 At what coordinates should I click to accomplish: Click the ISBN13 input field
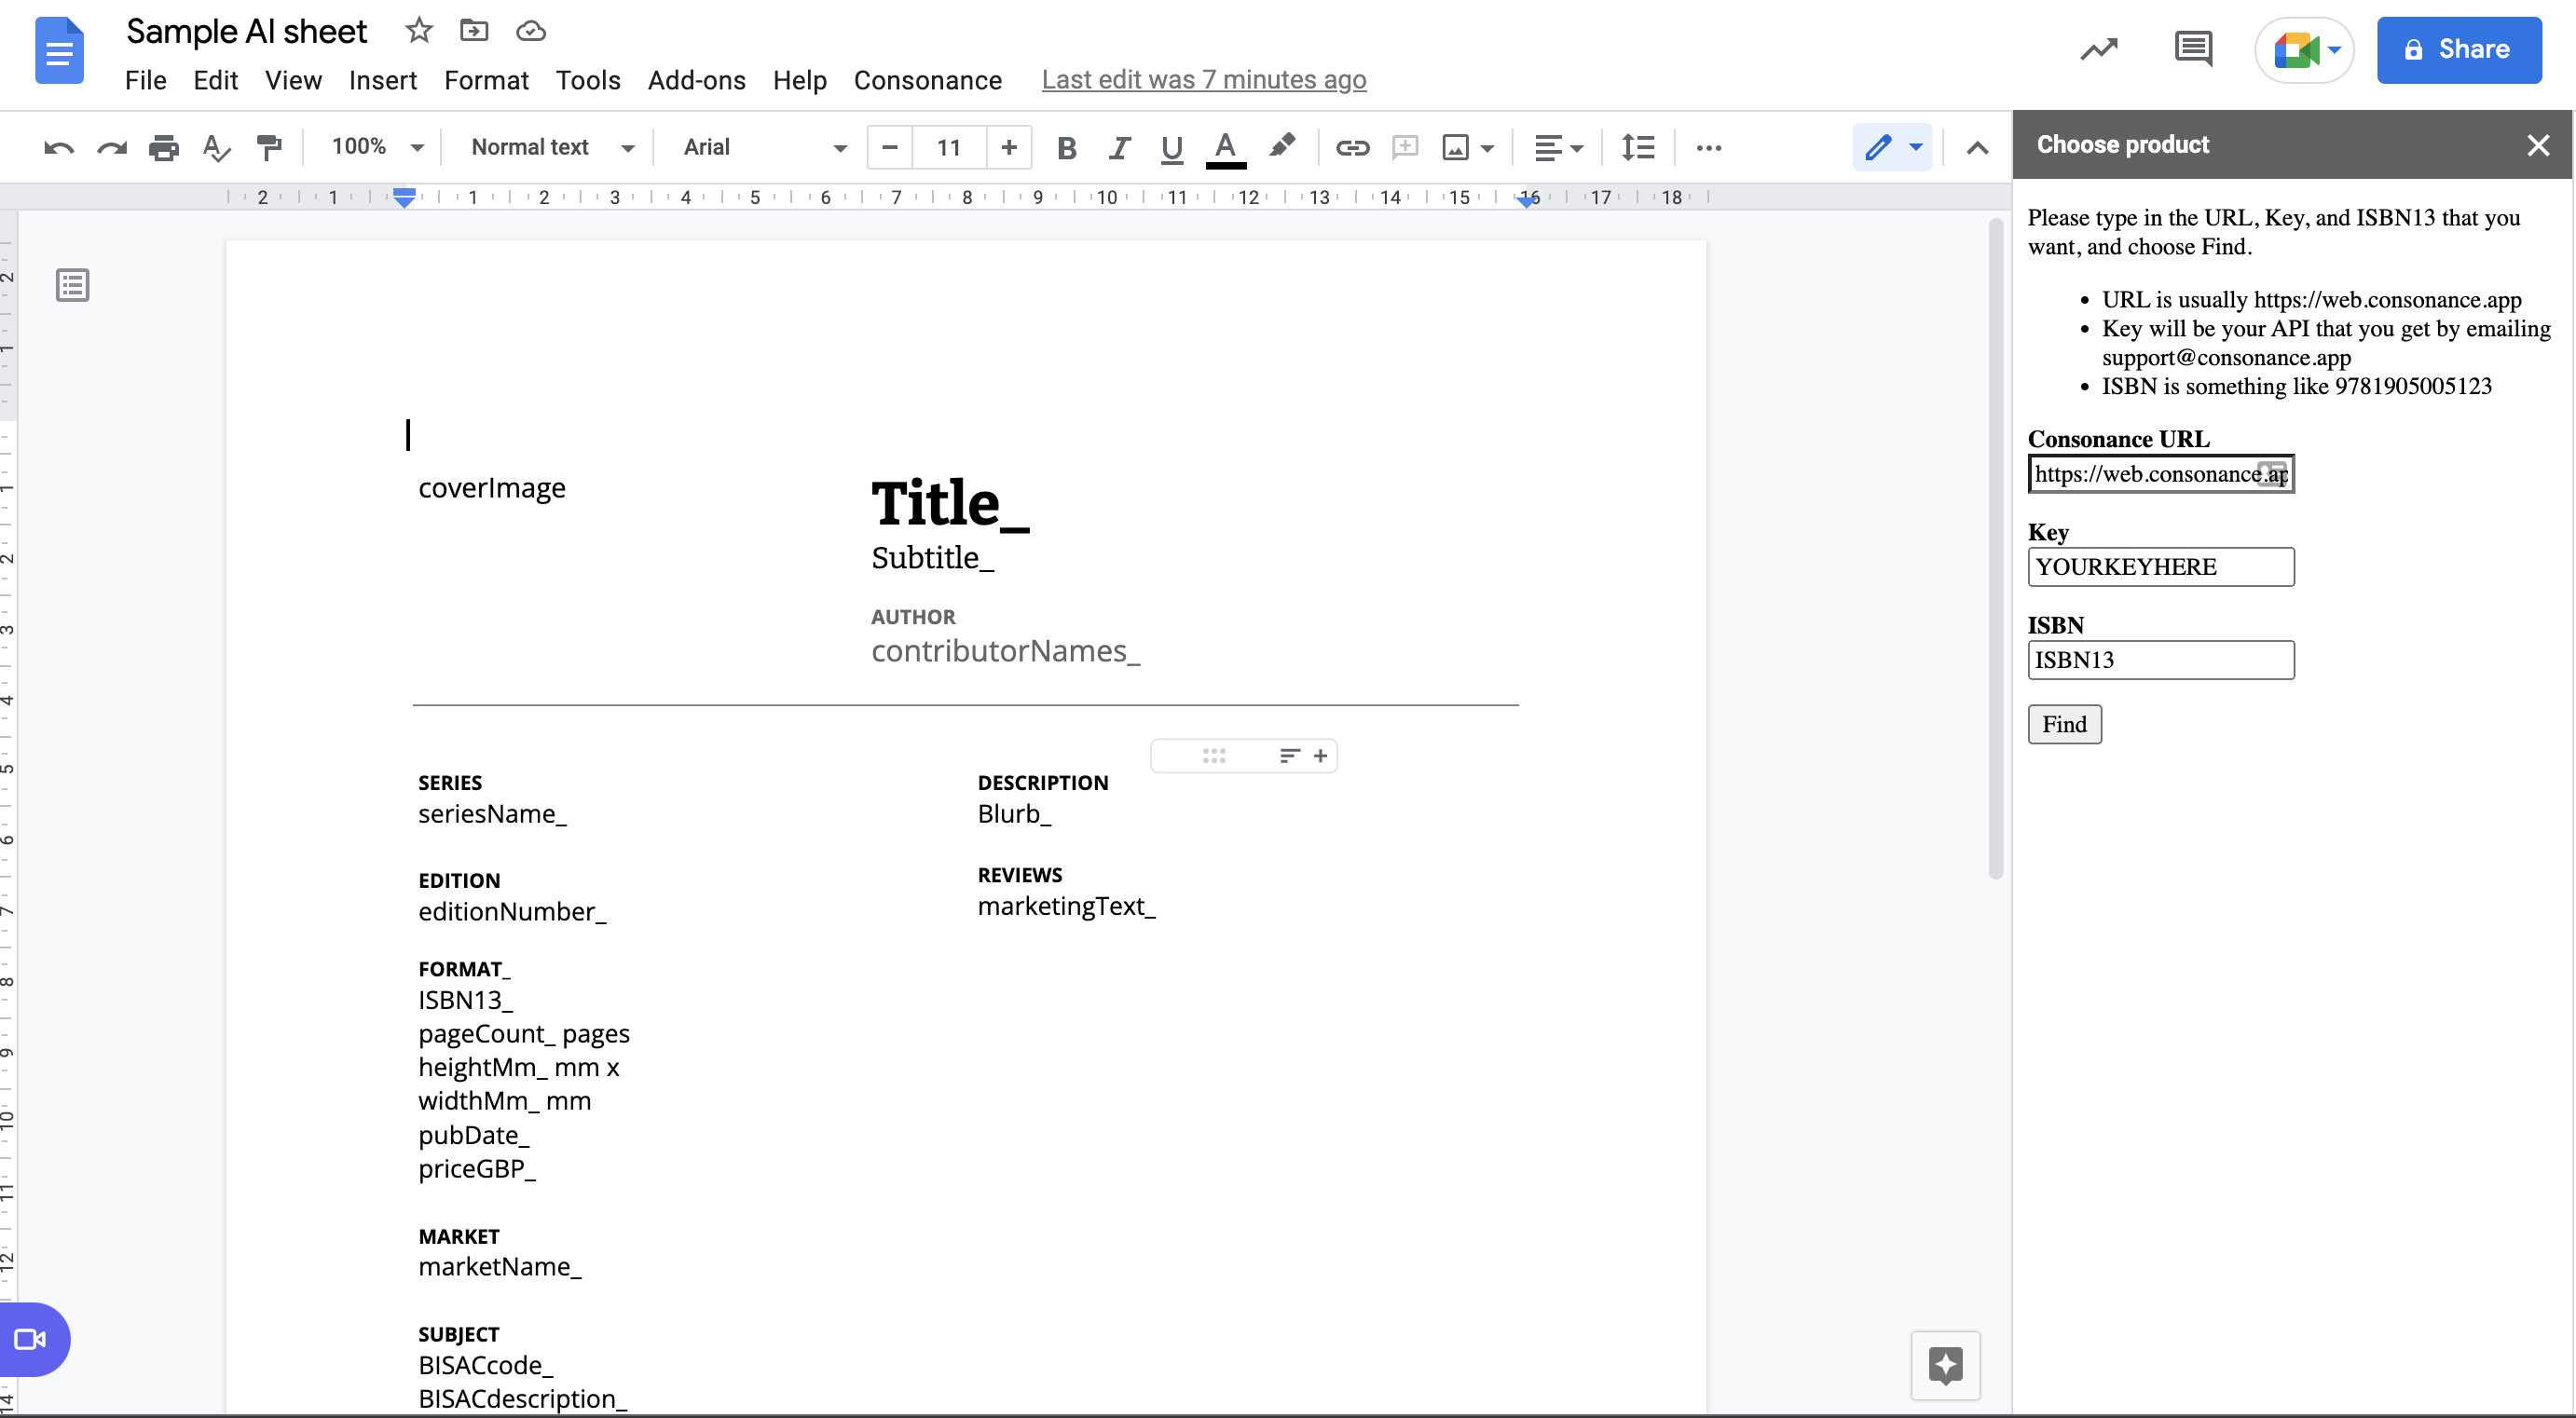click(x=2160, y=660)
